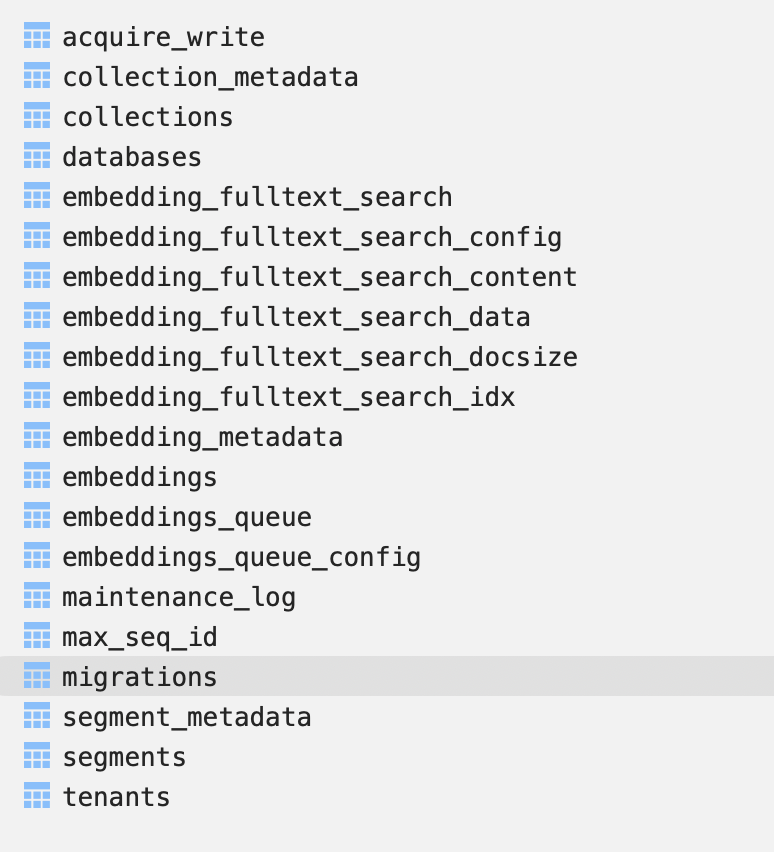The image size is (774, 852).
Task: Click the databases table icon
Action: pyautogui.click(x=37, y=156)
